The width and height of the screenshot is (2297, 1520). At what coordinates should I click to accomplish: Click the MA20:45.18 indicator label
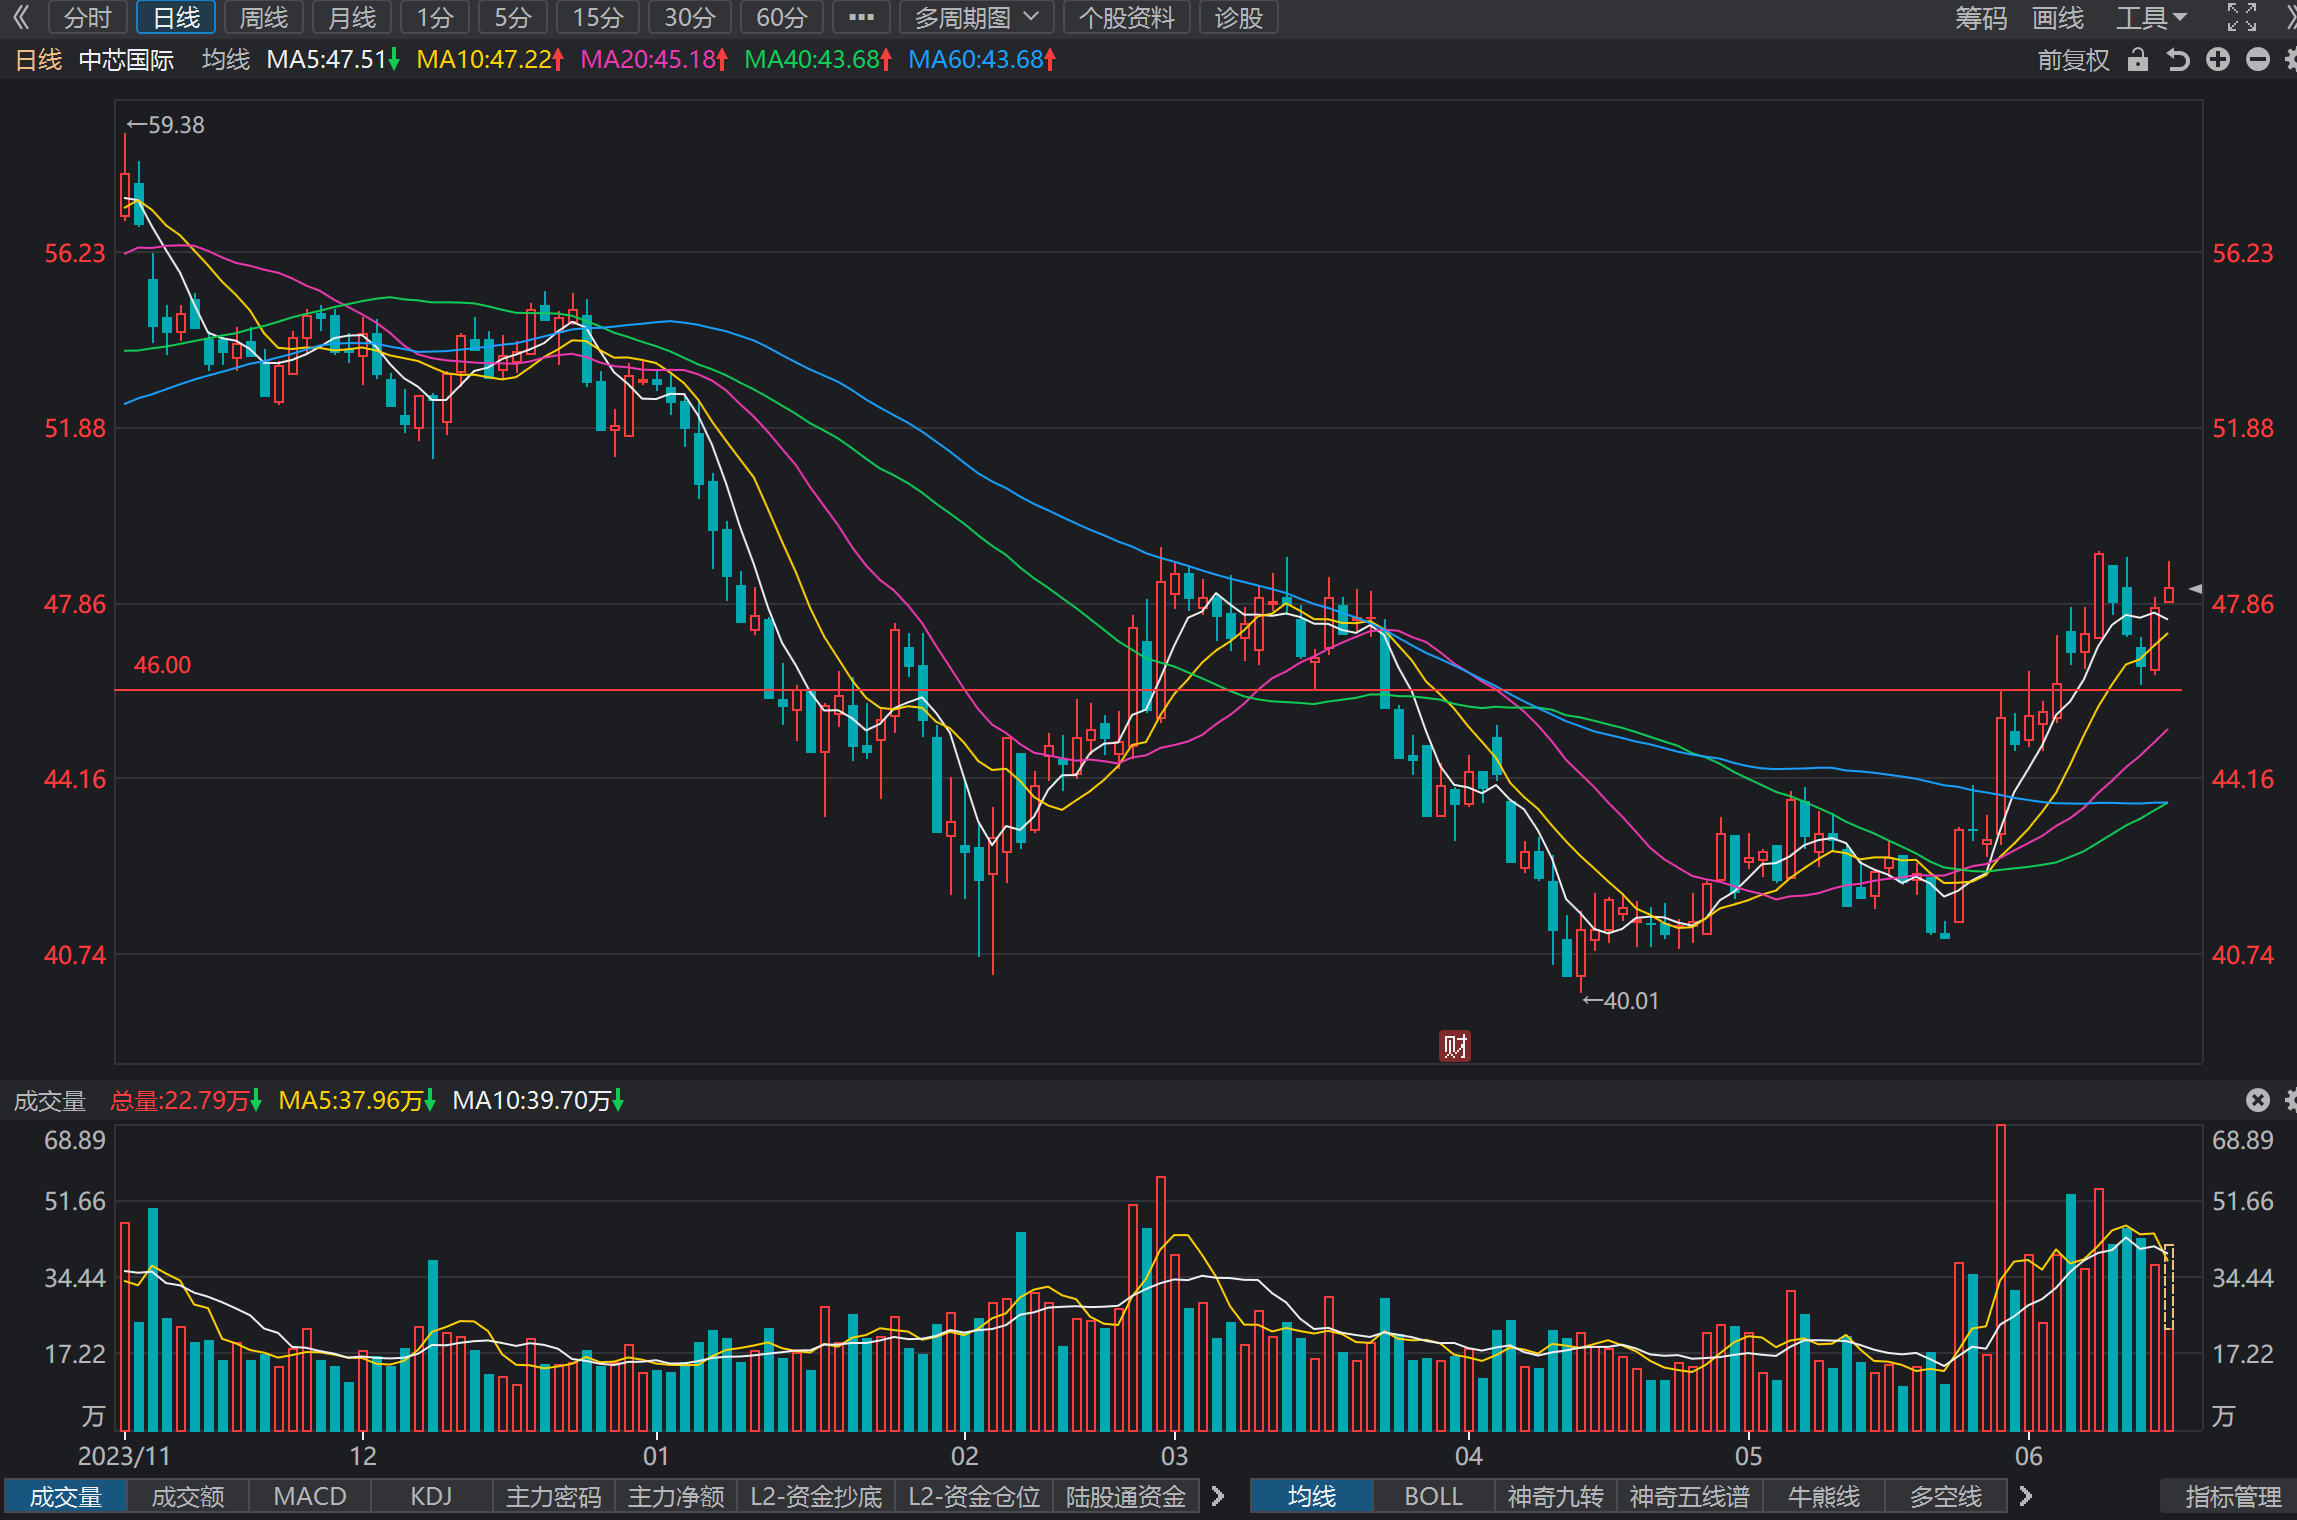tap(654, 60)
